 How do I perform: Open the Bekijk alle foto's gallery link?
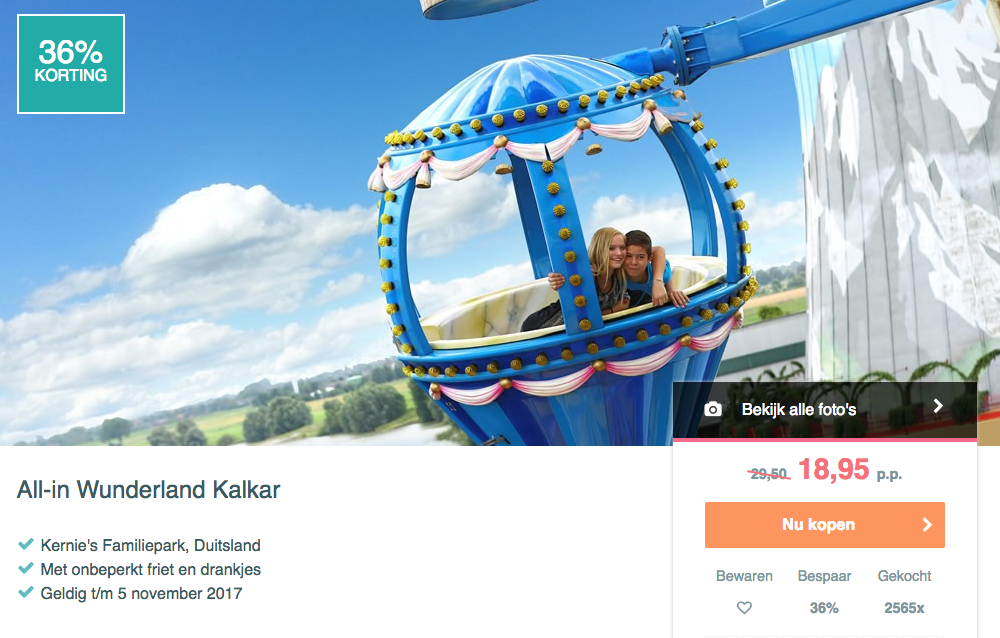click(825, 410)
